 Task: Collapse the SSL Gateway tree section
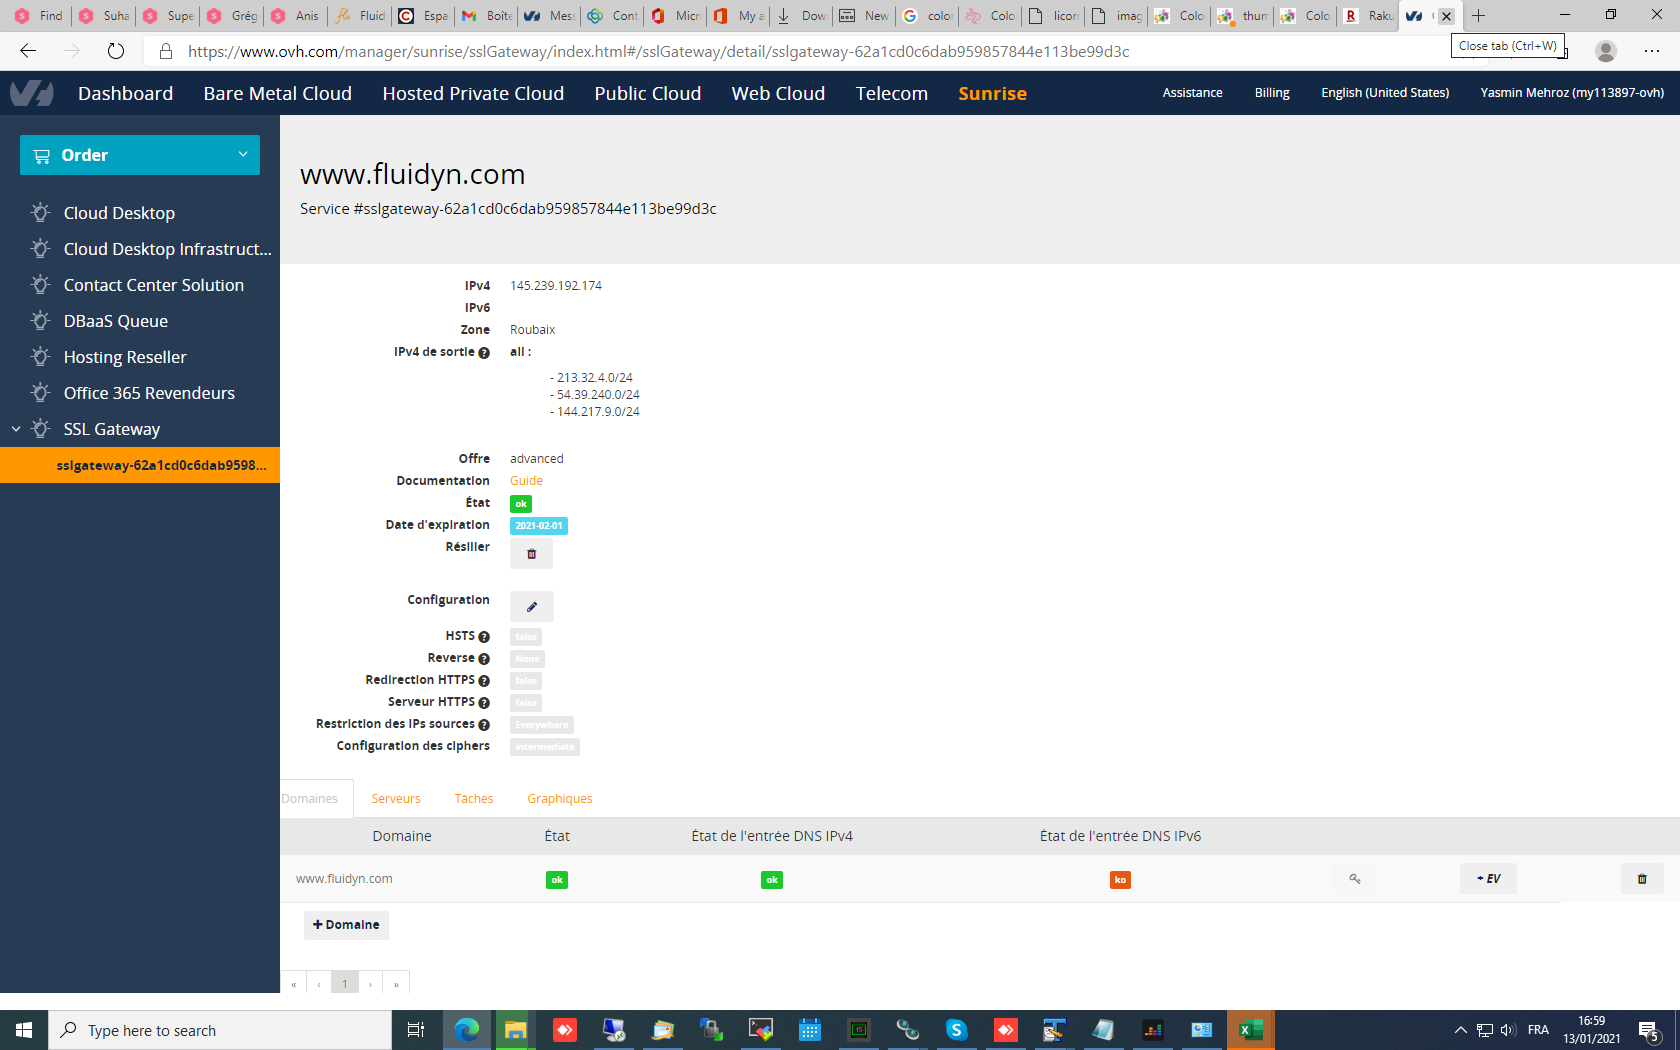(x=16, y=429)
